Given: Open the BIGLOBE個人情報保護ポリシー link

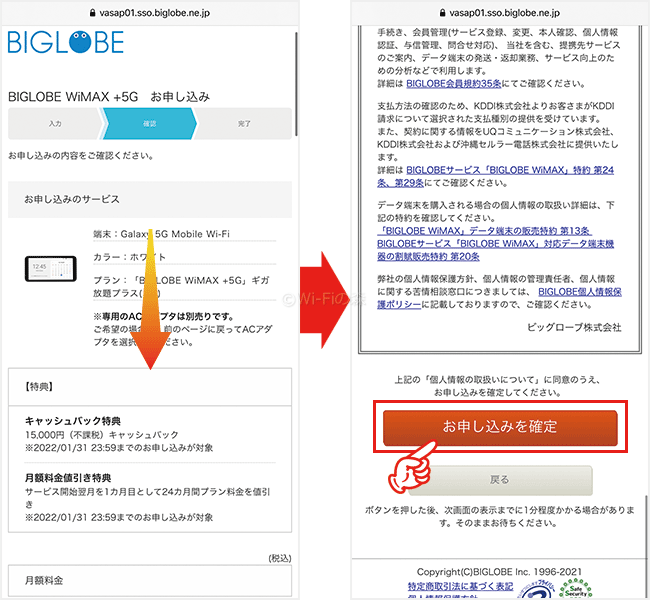Looking at the screenshot, I should [x=499, y=298].
